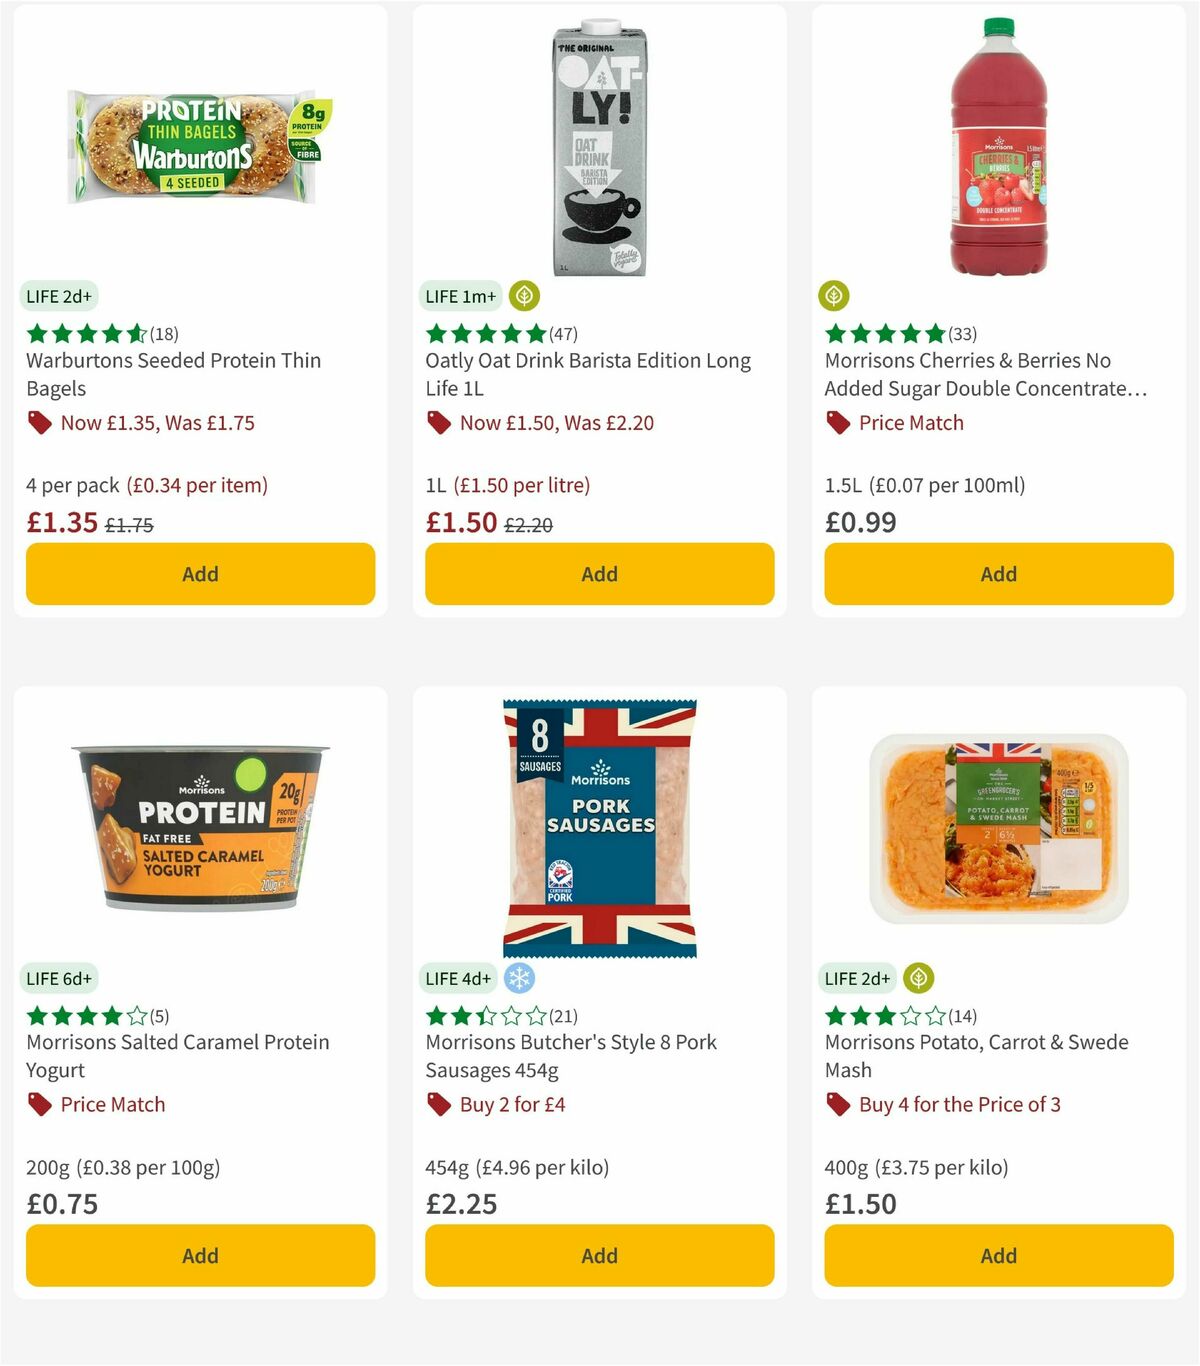Add Oatly Oat Drink Barista Edition to basket
The height and width of the screenshot is (1366, 1200).
[x=598, y=574]
